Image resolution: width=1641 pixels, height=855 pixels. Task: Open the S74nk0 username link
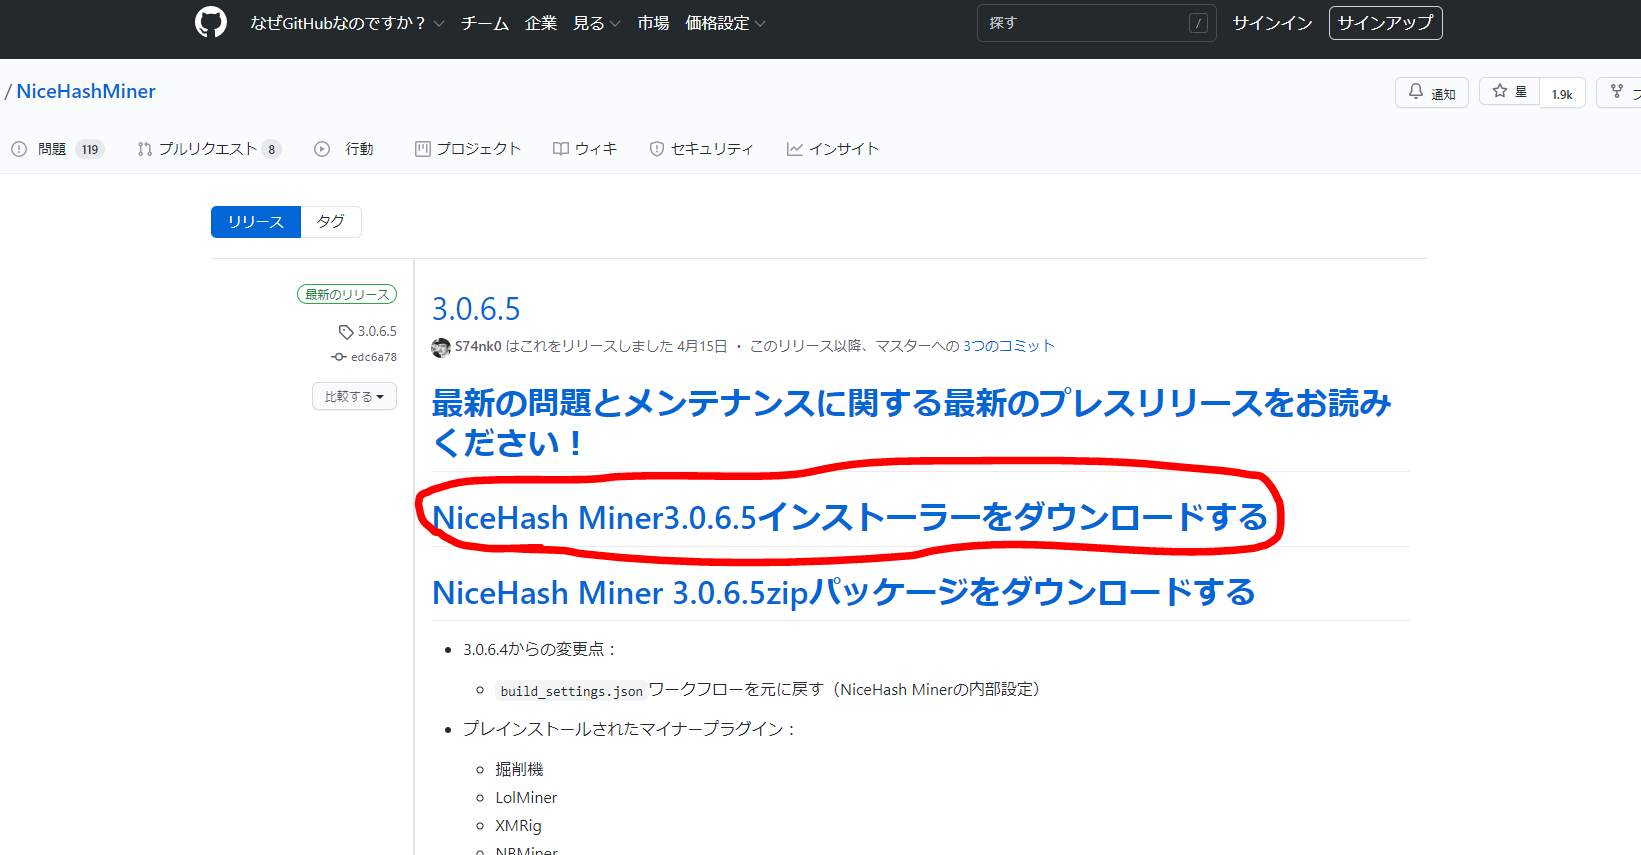(478, 346)
